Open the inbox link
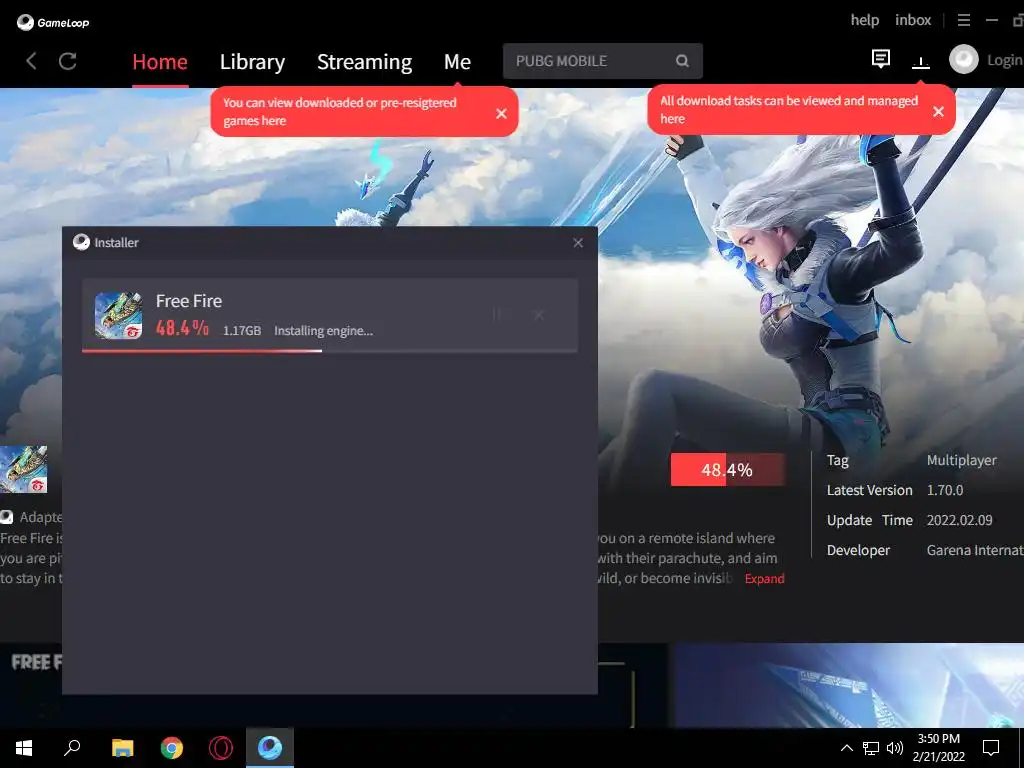The image size is (1024, 768). (x=913, y=20)
